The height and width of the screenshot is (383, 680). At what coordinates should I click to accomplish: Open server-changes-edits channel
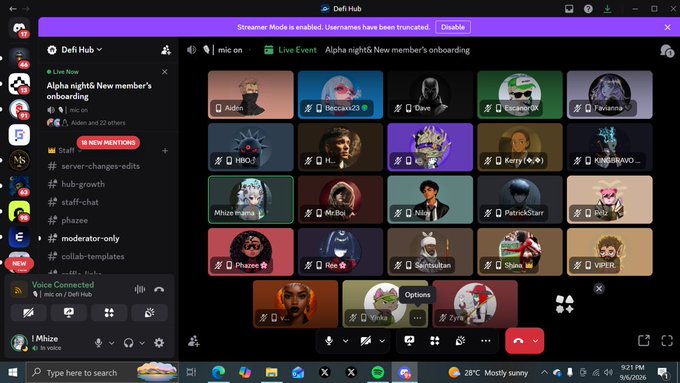click(x=100, y=166)
